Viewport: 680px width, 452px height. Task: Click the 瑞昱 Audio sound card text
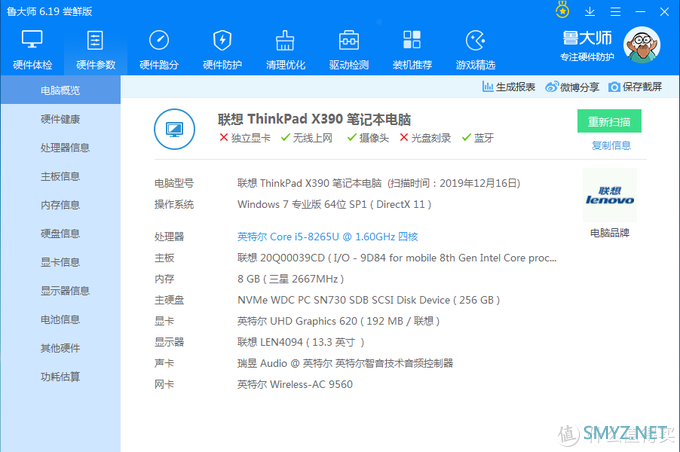point(345,364)
